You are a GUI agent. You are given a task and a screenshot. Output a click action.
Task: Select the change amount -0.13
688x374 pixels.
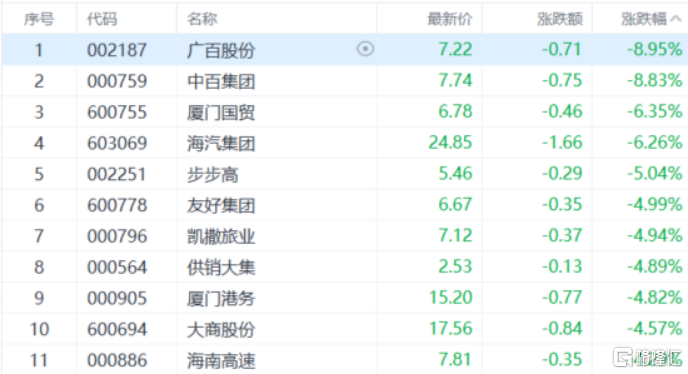coord(562,266)
